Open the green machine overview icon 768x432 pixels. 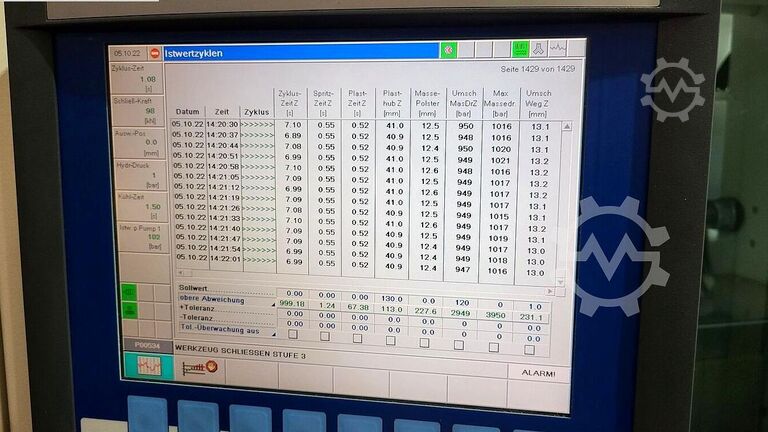coord(520,49)
